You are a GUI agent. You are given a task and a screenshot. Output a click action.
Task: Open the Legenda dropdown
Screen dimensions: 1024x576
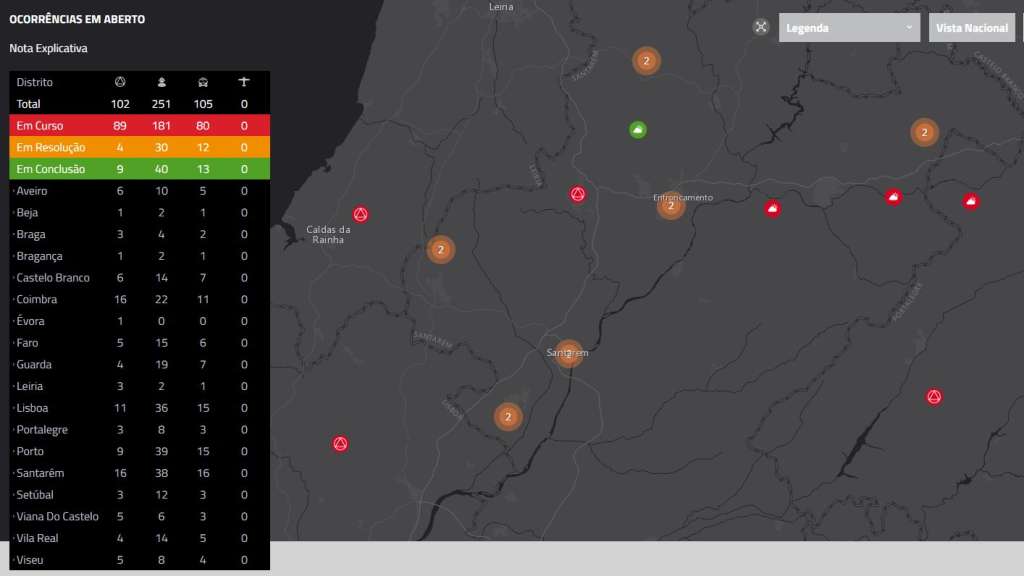(849, 28)
